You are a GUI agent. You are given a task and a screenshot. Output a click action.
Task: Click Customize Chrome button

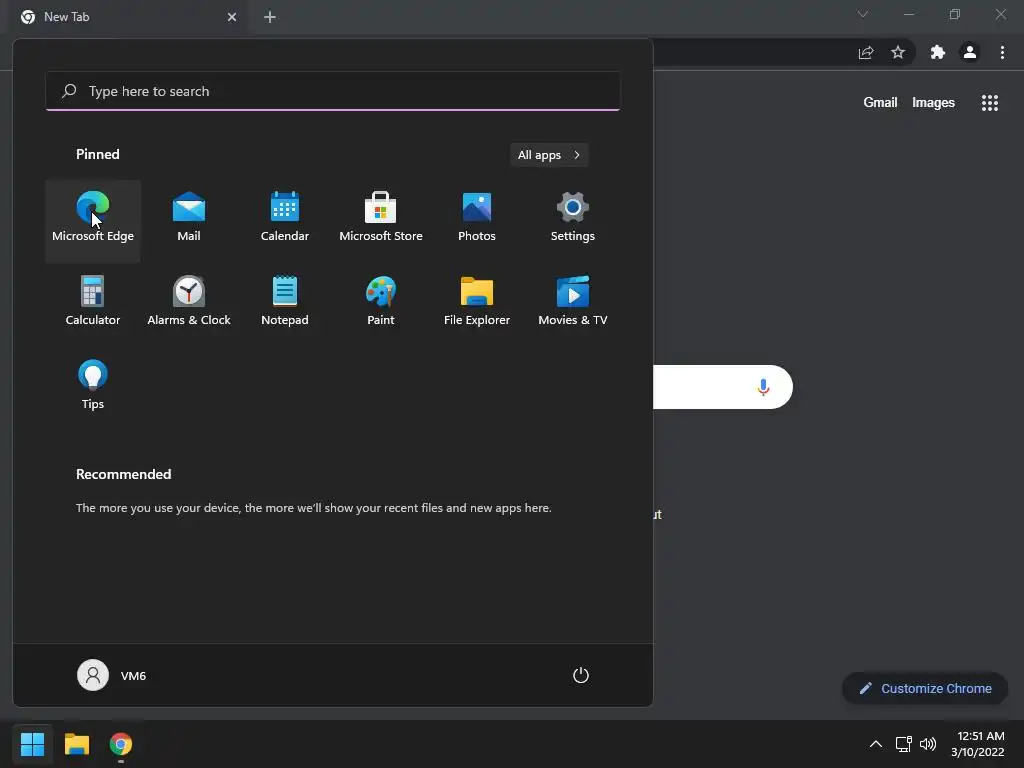925,688
